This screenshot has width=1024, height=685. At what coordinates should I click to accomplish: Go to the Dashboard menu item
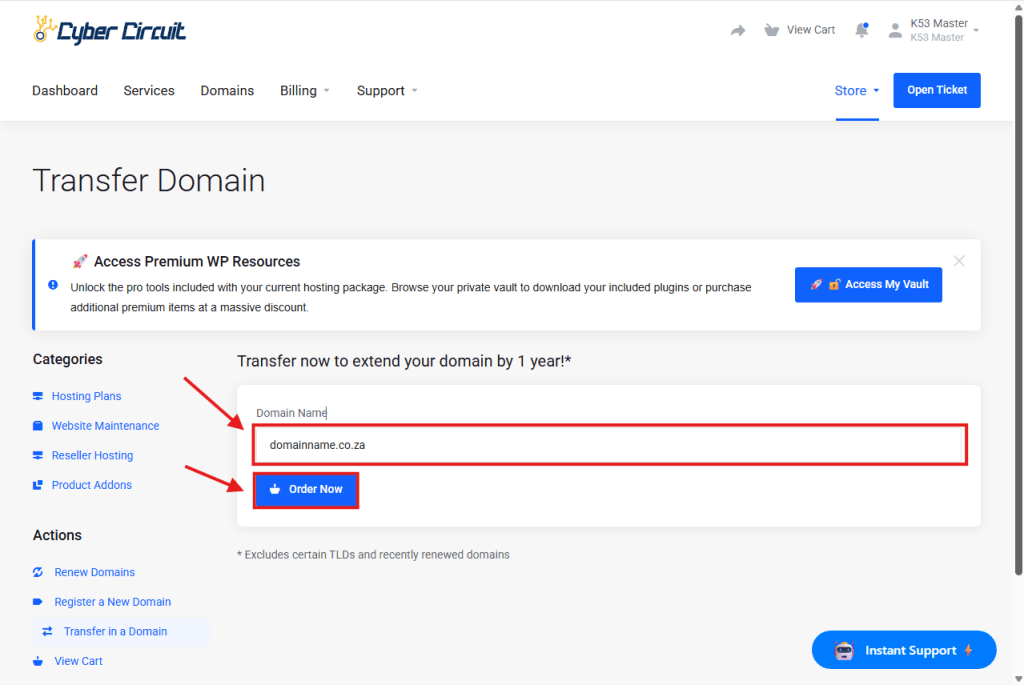(x=65, y=90)
